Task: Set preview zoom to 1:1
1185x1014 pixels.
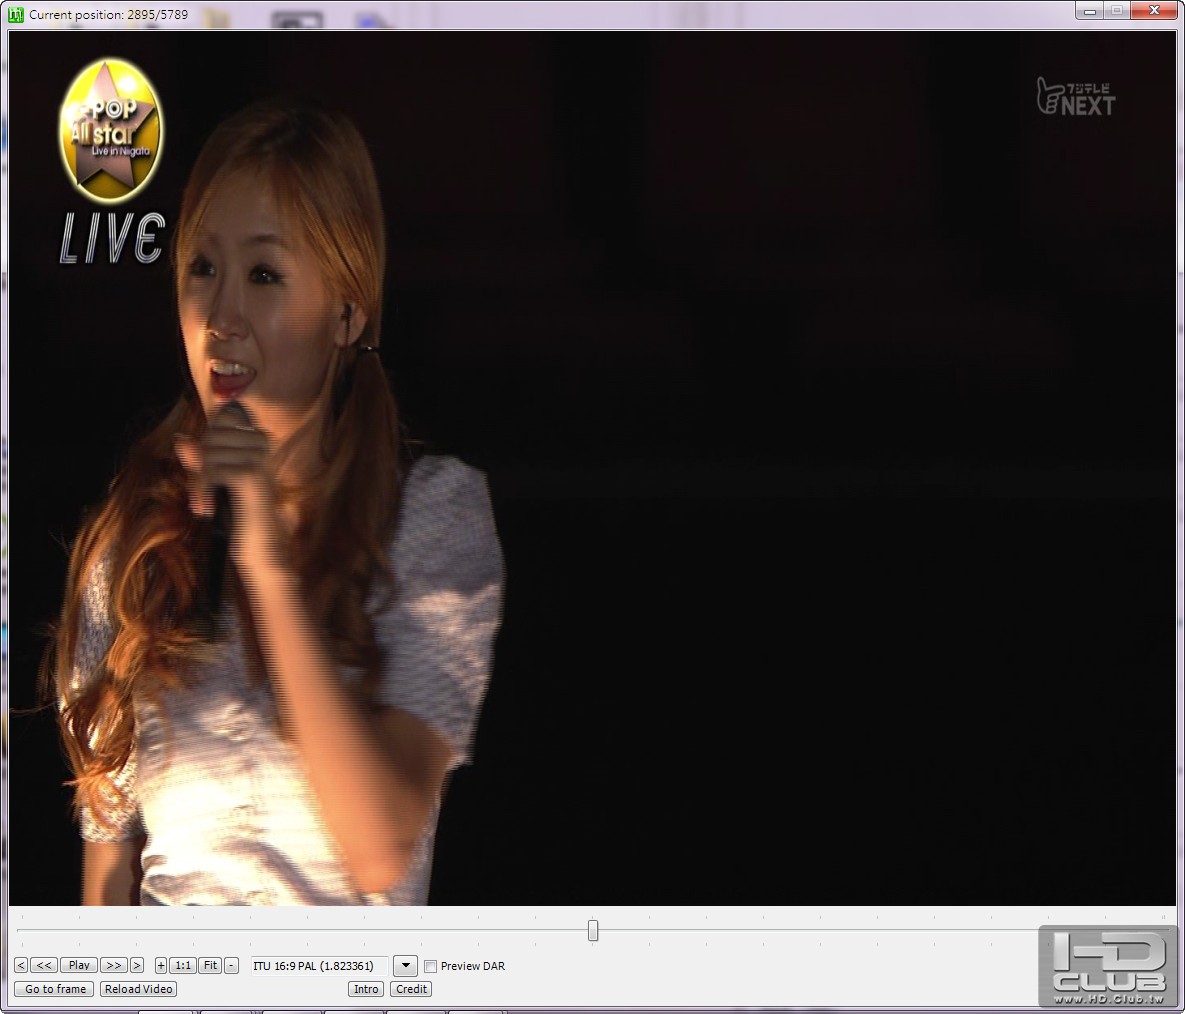Action: (x=183, y=966)
